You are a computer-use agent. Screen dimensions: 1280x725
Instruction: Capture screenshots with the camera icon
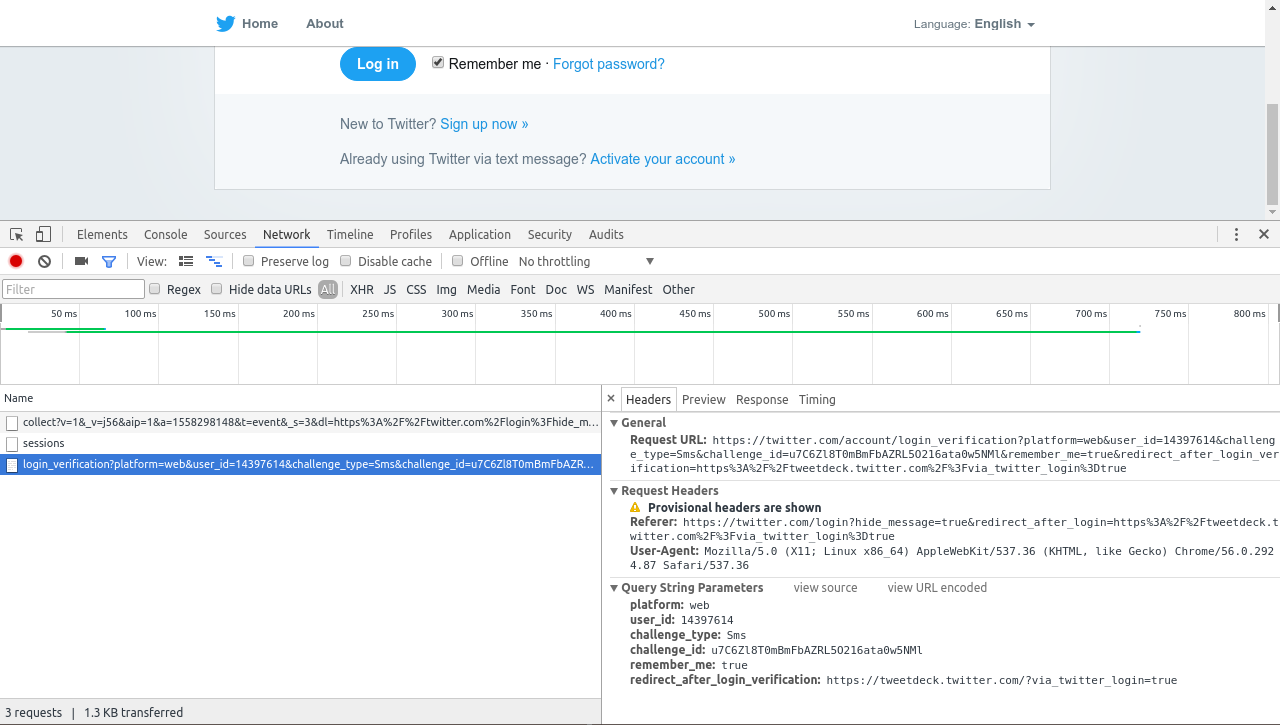coord(82,261)
